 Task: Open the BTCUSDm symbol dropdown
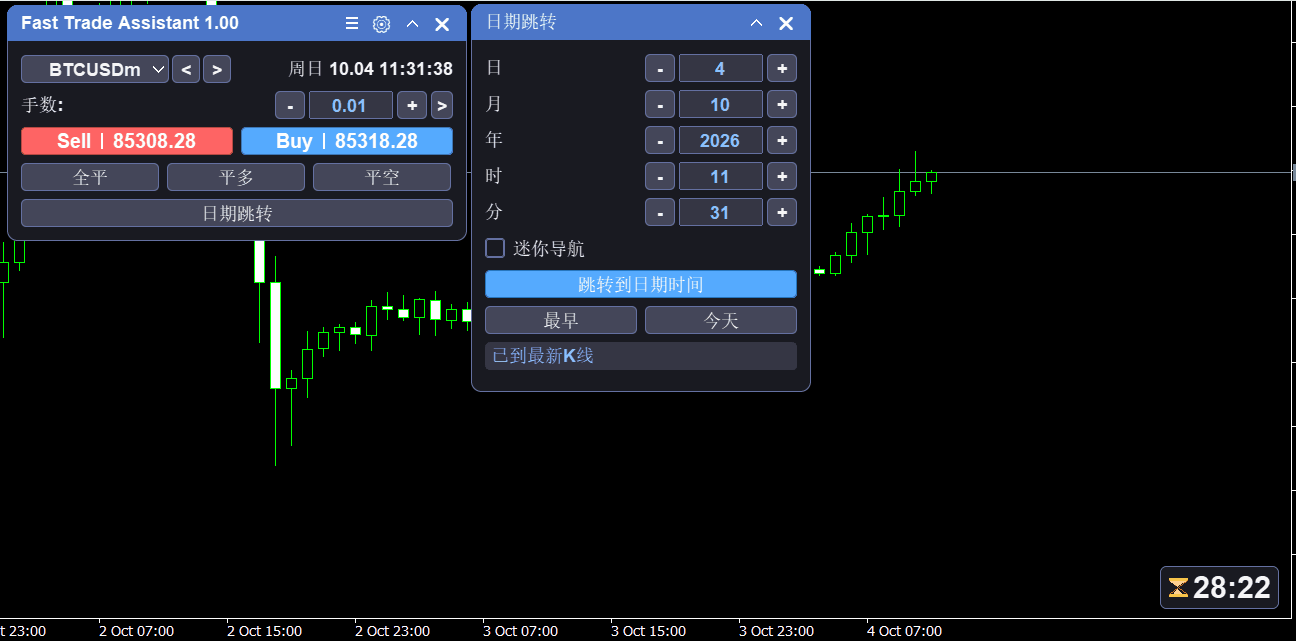(x=95, y=69)
